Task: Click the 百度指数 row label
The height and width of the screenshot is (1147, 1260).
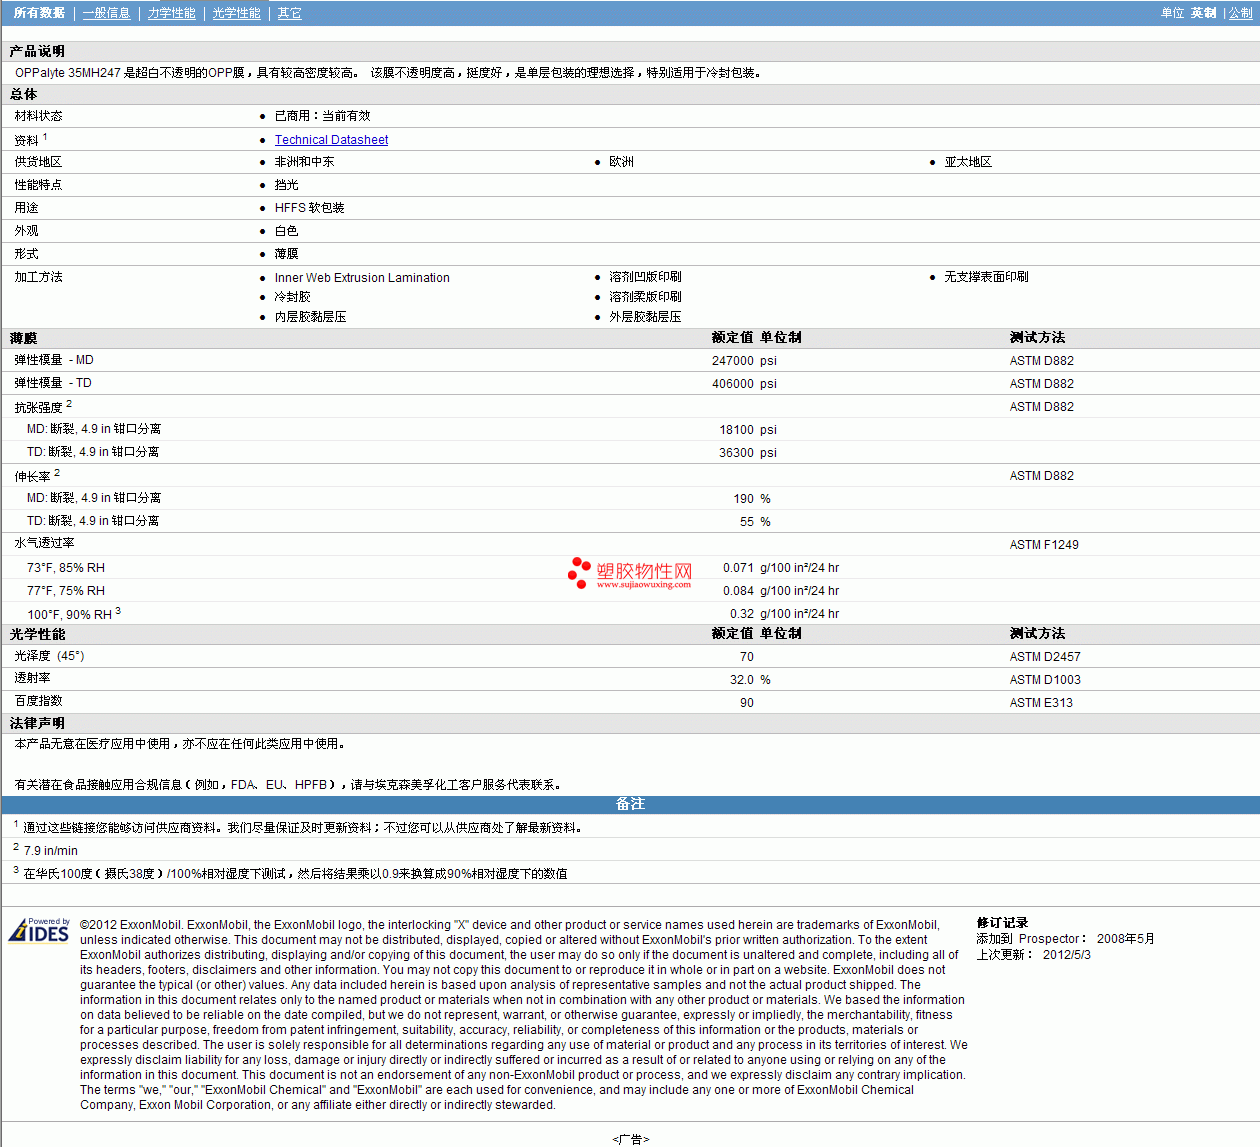Action: point(38,701)
